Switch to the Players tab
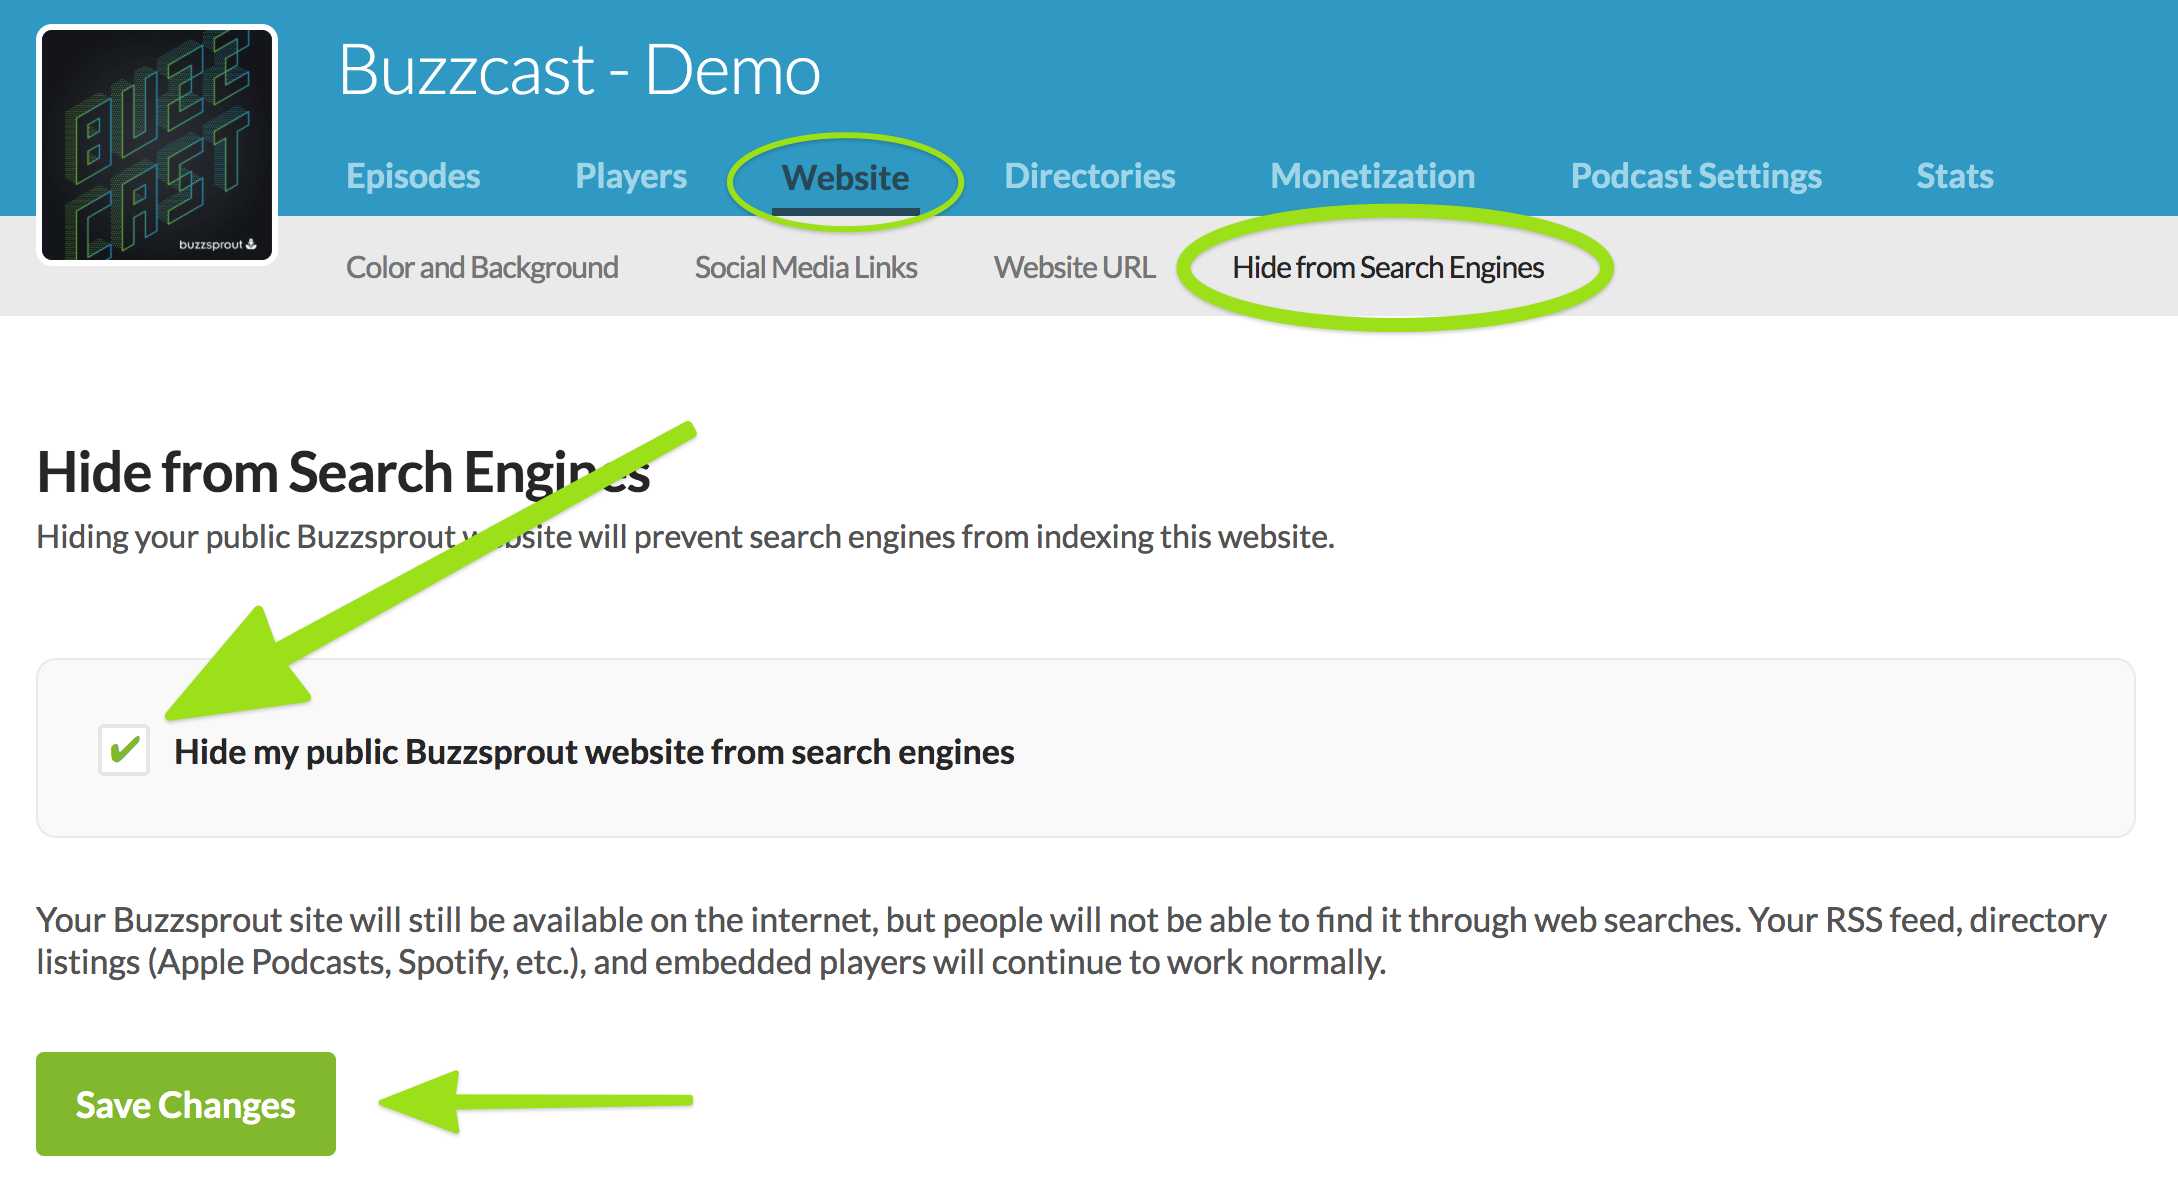This screenshot has height=1200, width=2178. tap(631, 176)
